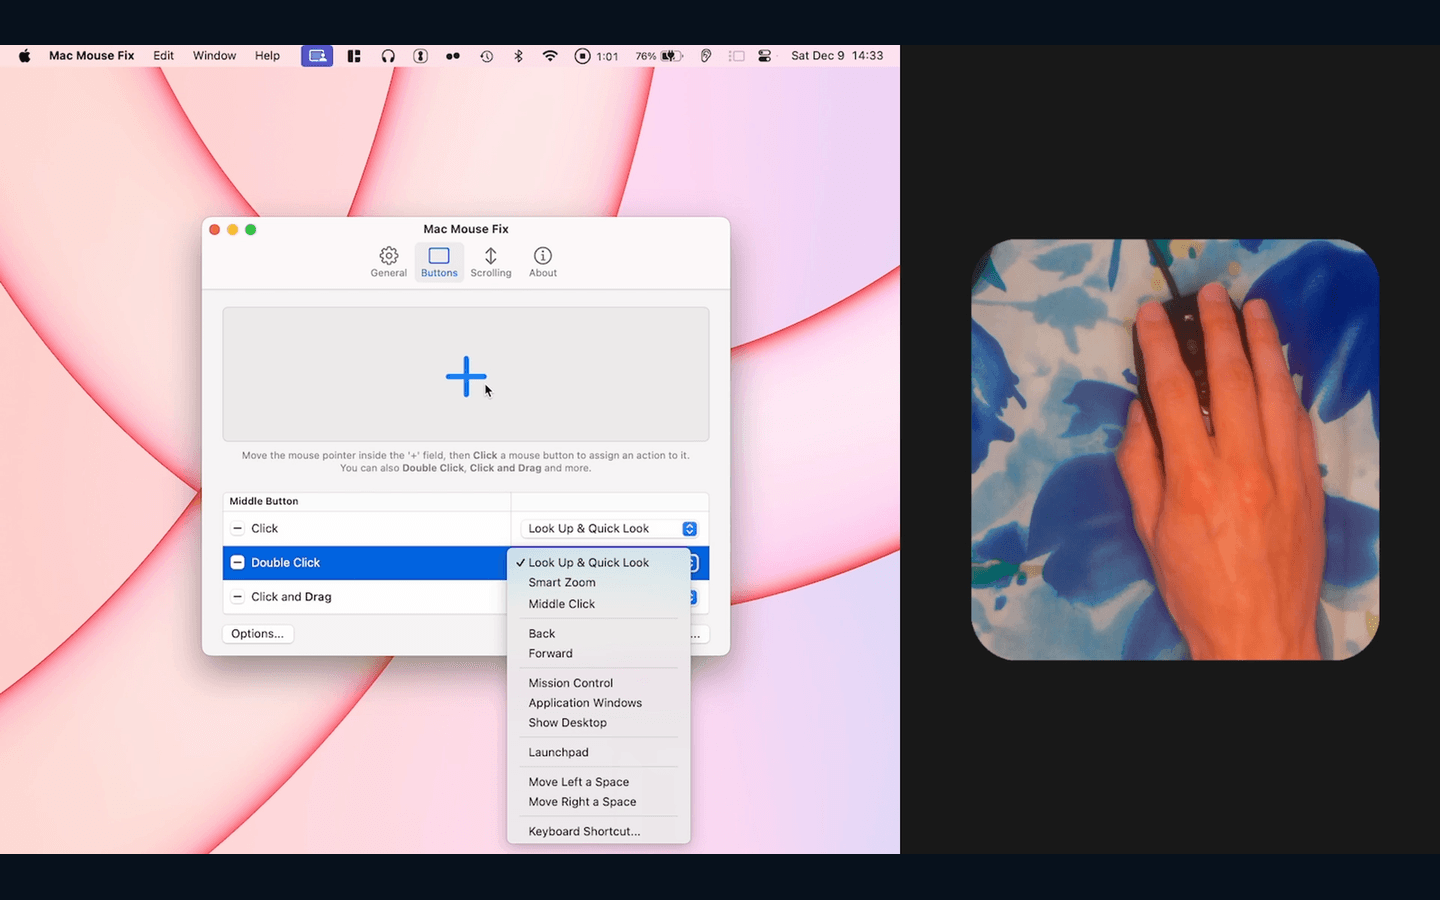Click the two-dots menu bar icon
1440x900 pixels.
point(453,56)
